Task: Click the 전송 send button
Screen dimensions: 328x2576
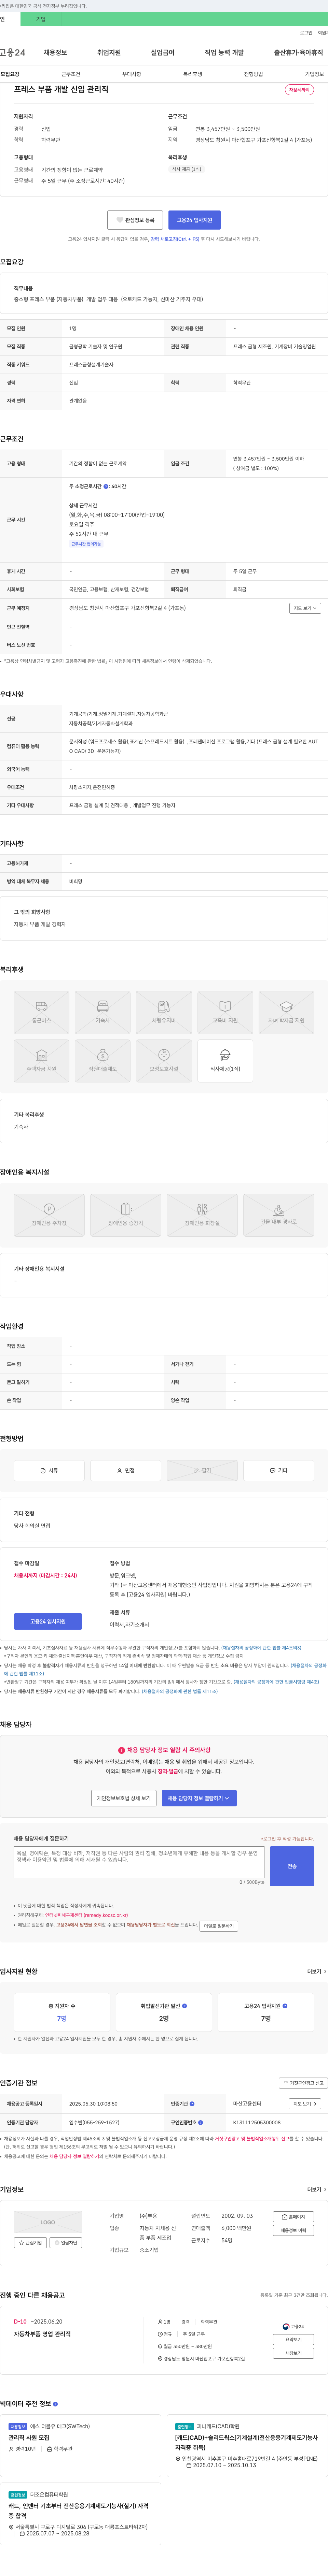Action: click(x=292, y=1866)
